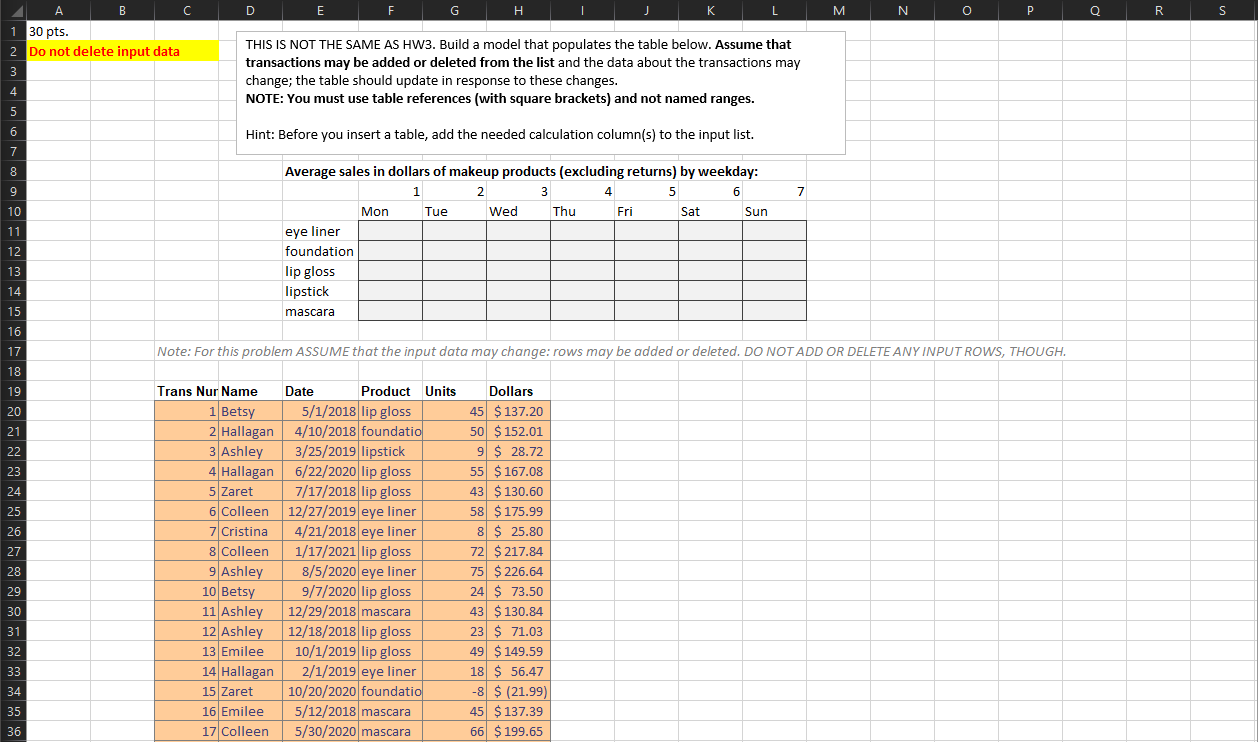Click the date 9/7/2020 cell
This screenshot has height=742, width=1258.
(320, 591)
